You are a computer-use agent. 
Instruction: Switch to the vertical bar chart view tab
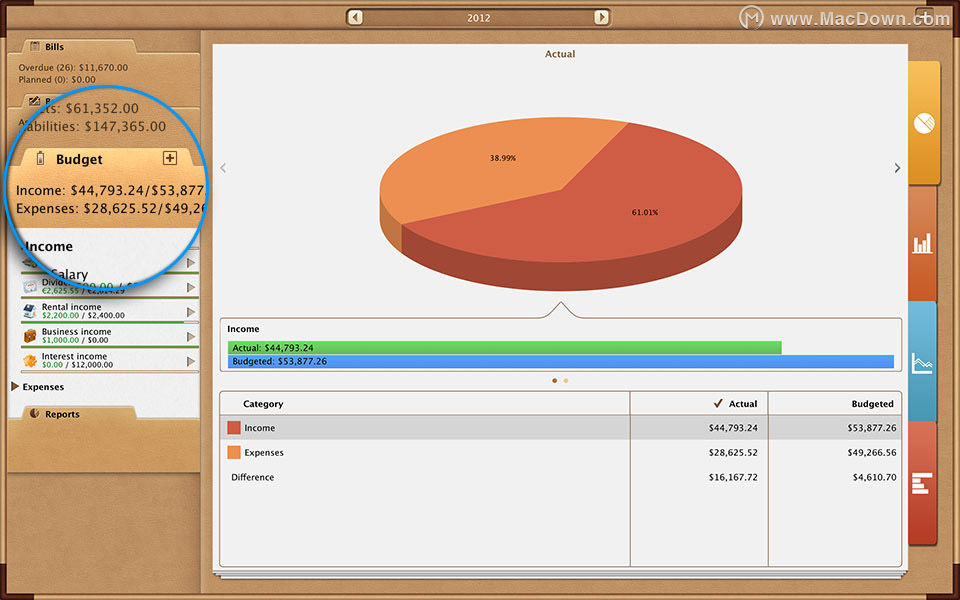[922, 243]
